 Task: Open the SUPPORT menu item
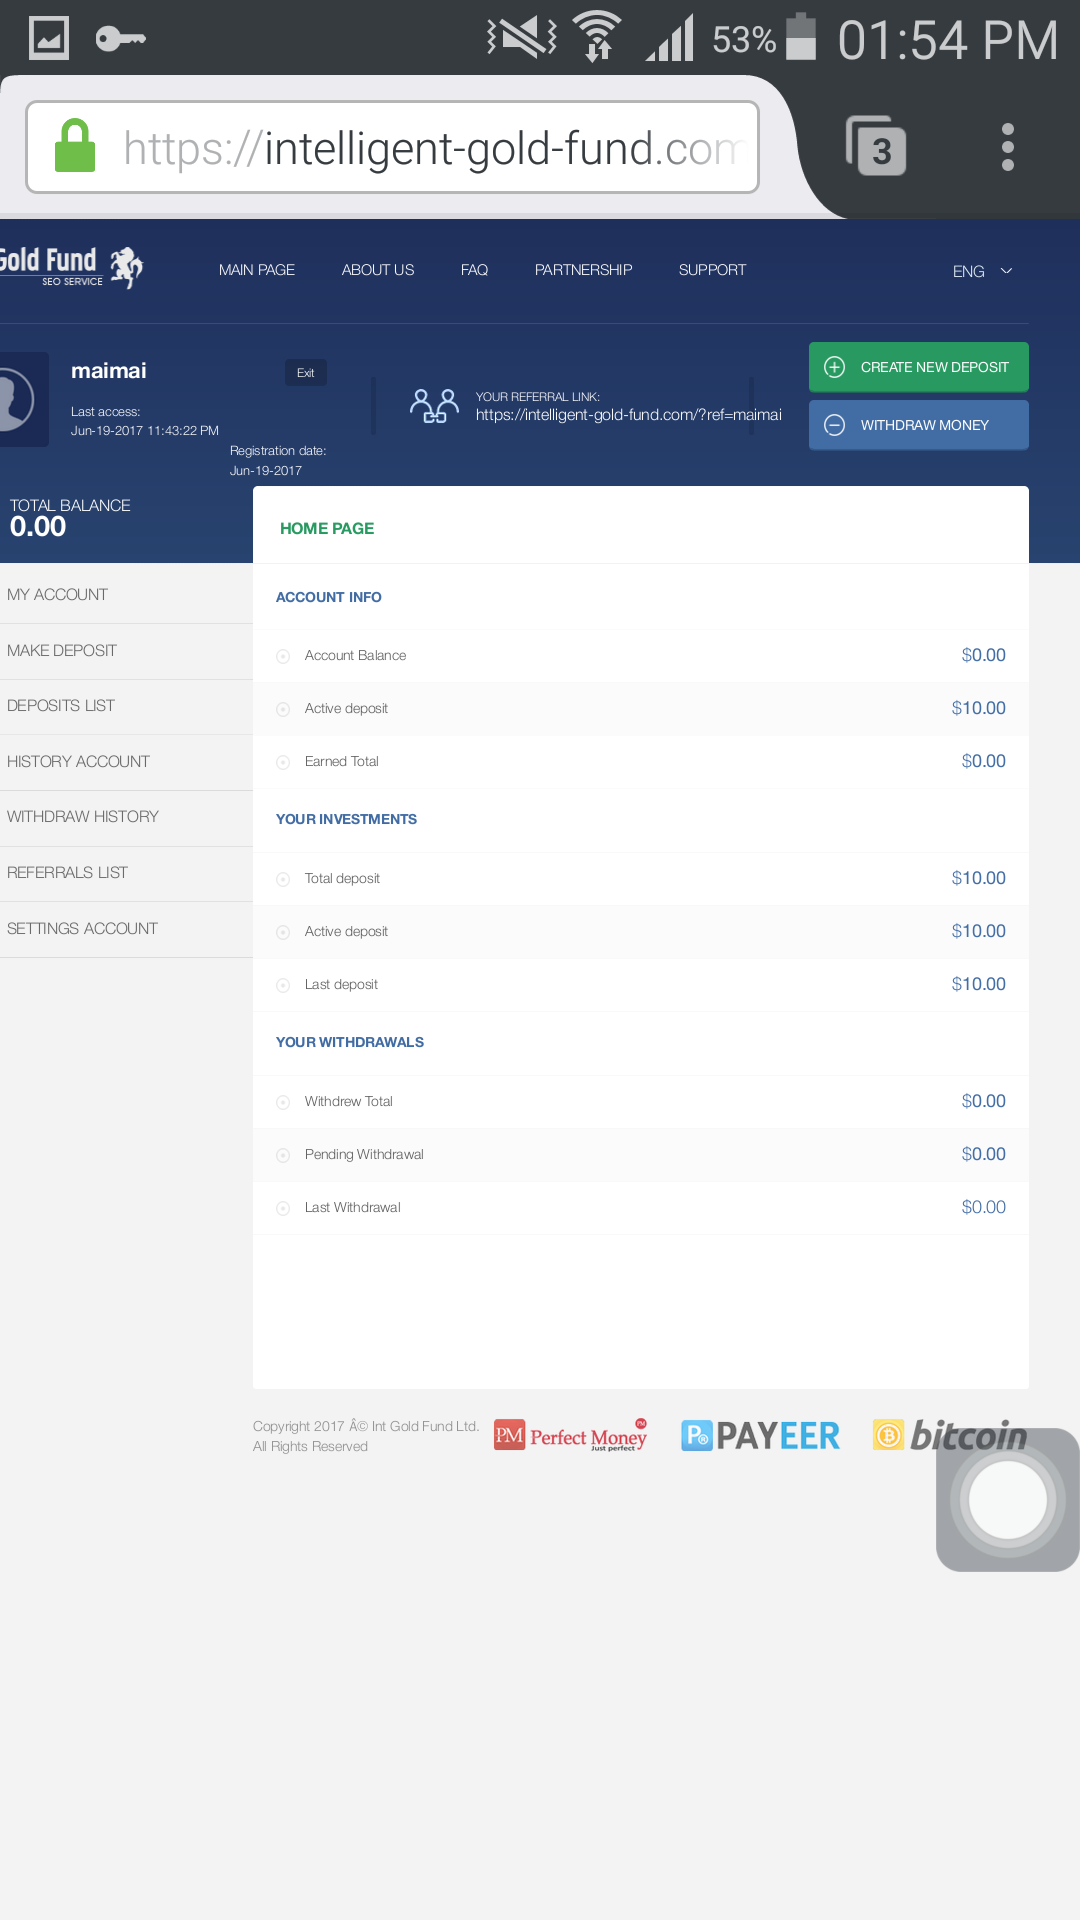(712, 270)
